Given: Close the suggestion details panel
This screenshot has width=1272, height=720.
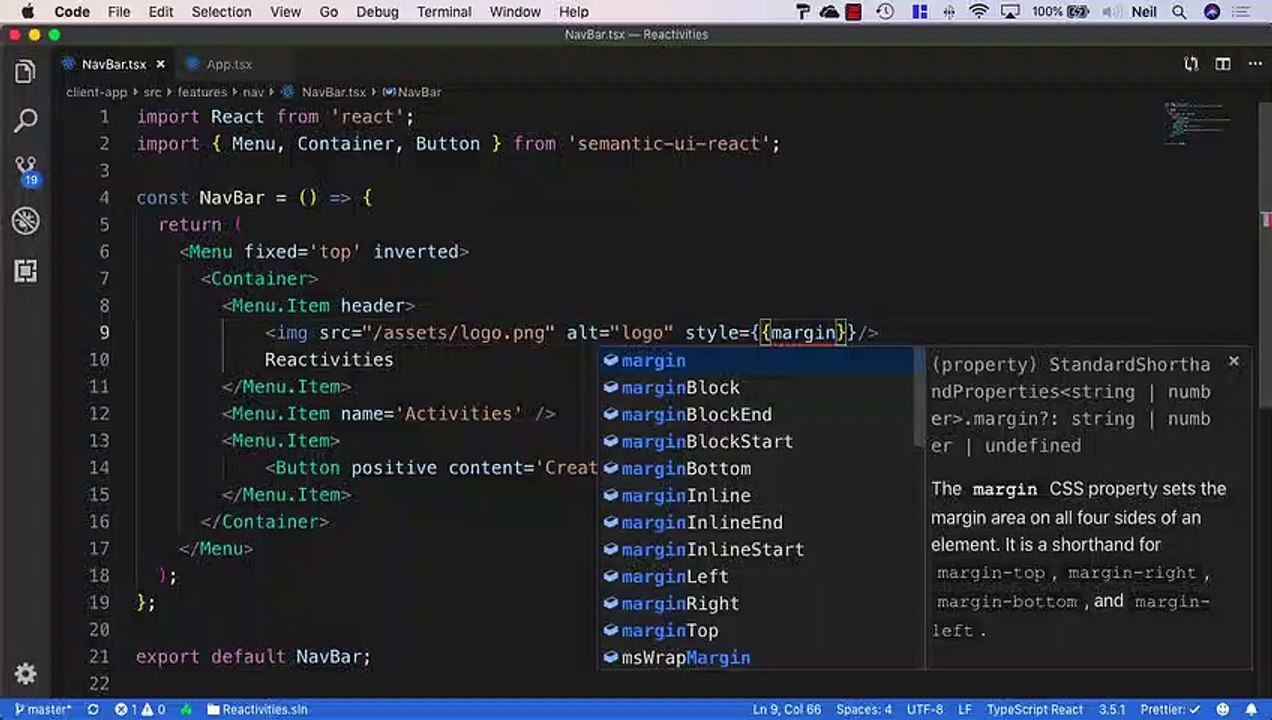Looking at the screenshot, I should tap(1233, 361).
